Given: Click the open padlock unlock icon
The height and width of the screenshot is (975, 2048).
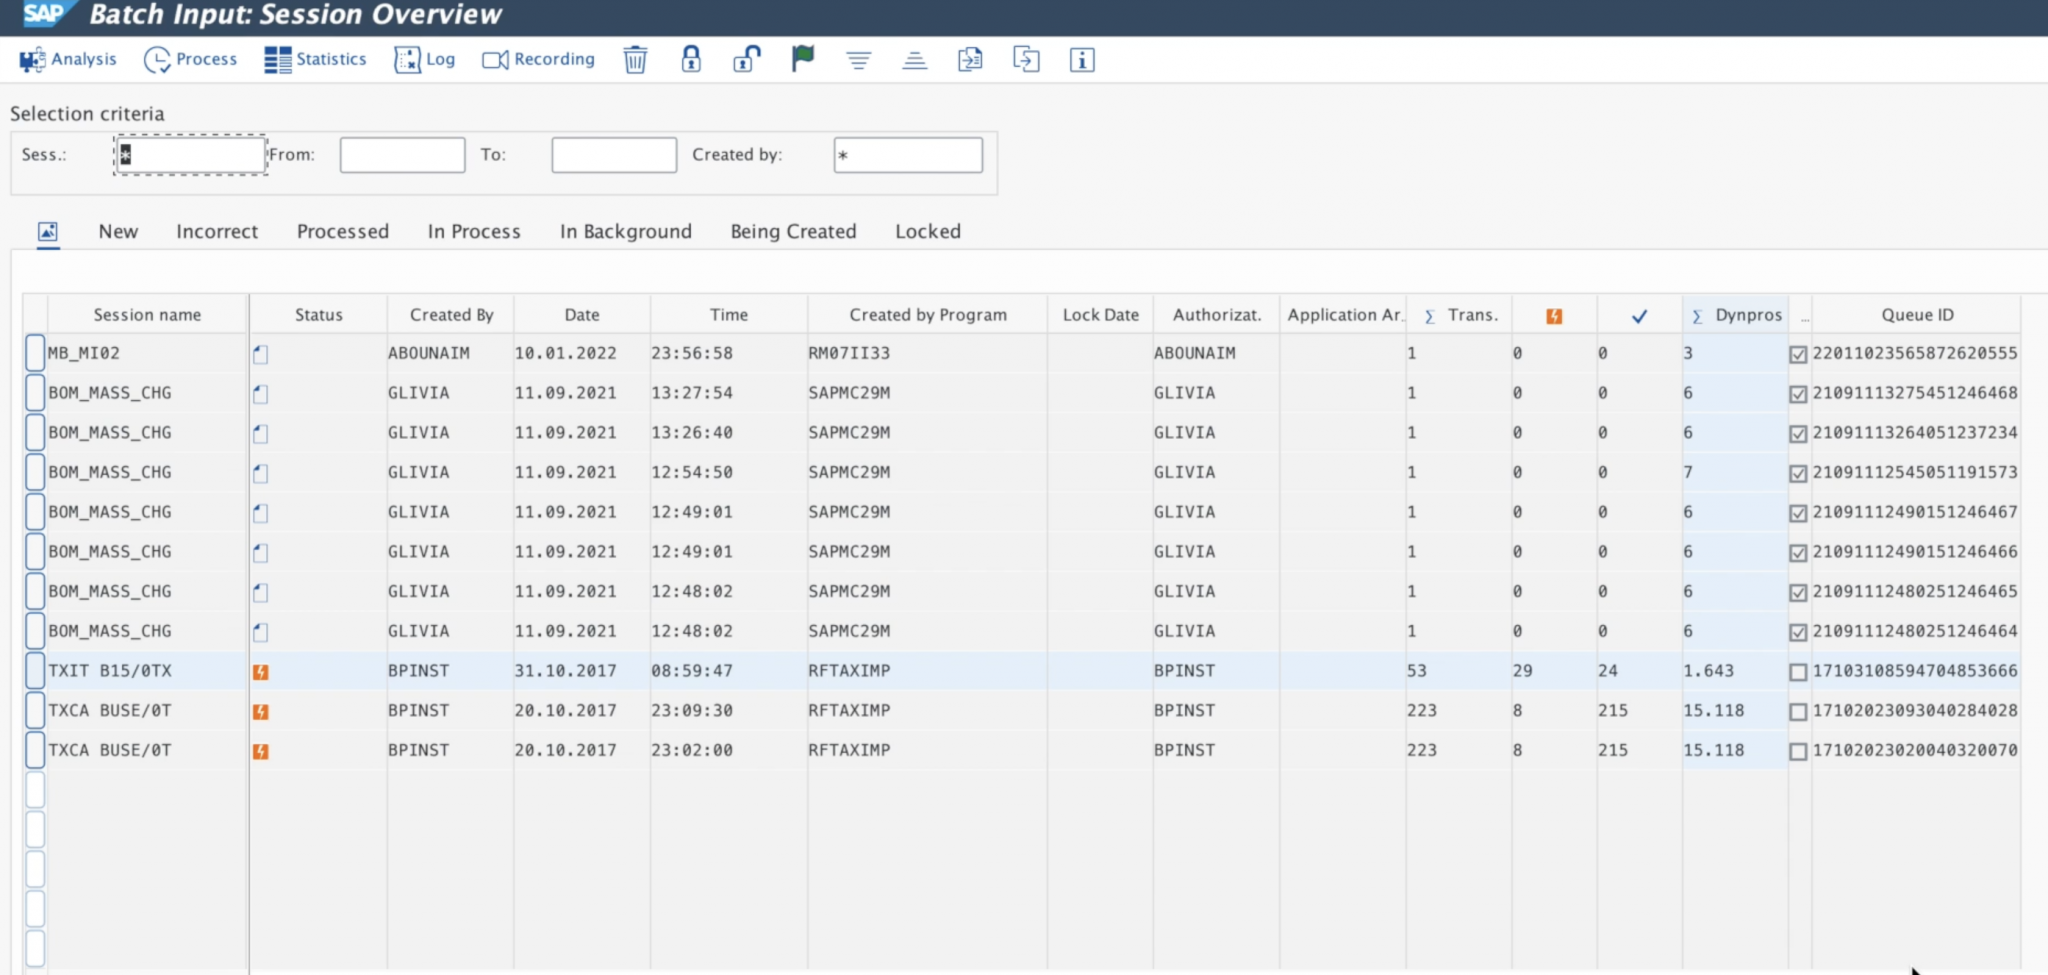Looking at the screenshot, I should coord(747,60).
